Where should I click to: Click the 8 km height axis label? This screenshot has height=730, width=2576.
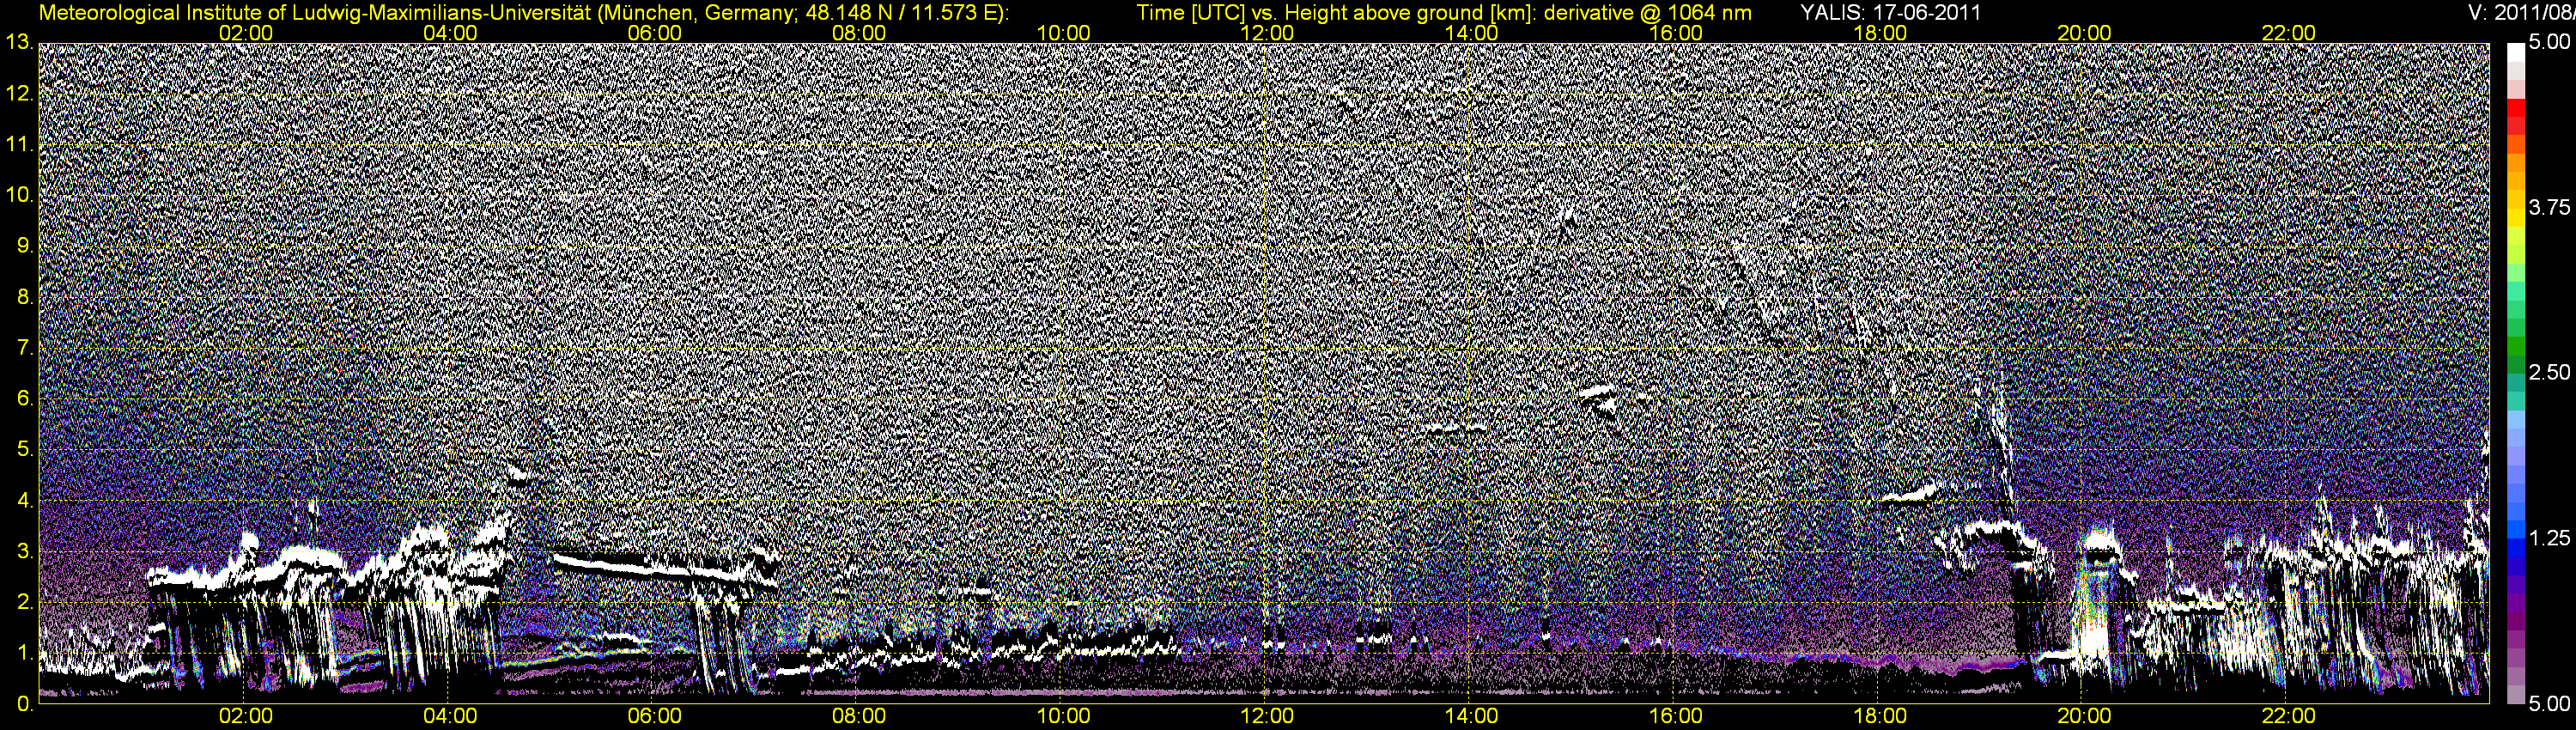(x=25, y=297)
